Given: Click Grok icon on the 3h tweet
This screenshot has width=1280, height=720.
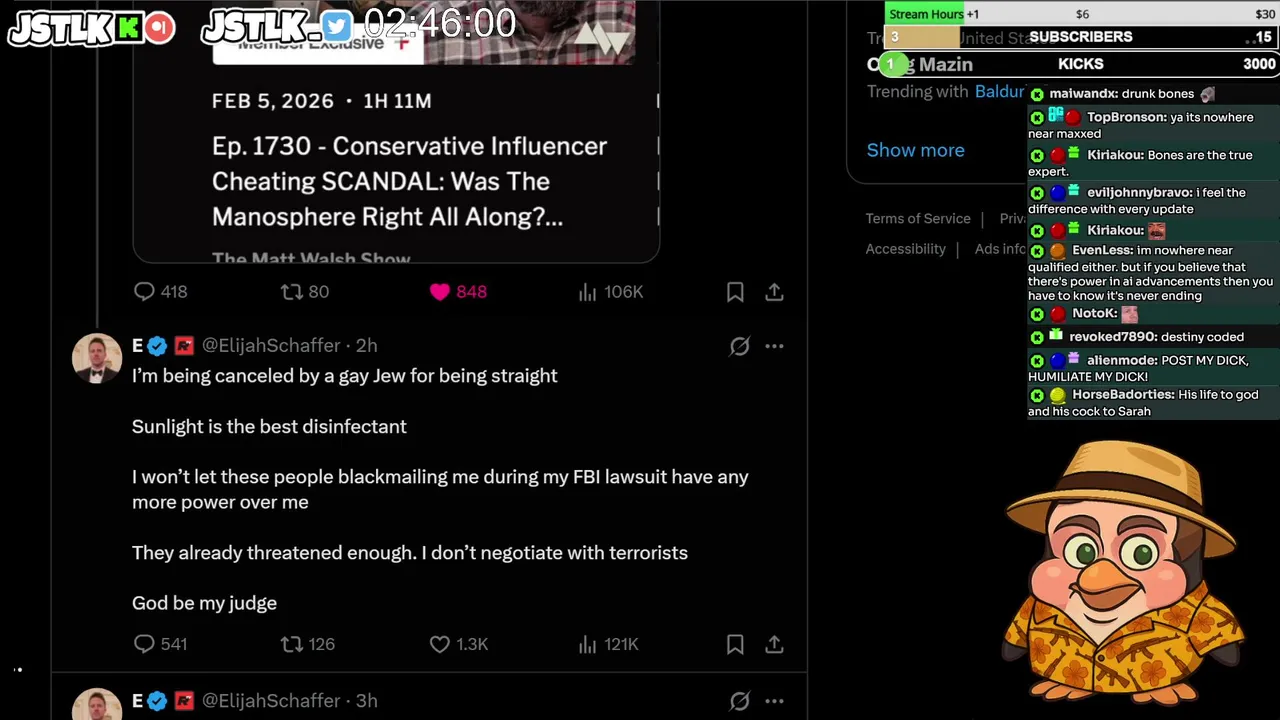Looking at the screenshot, I should click(739, 701).
